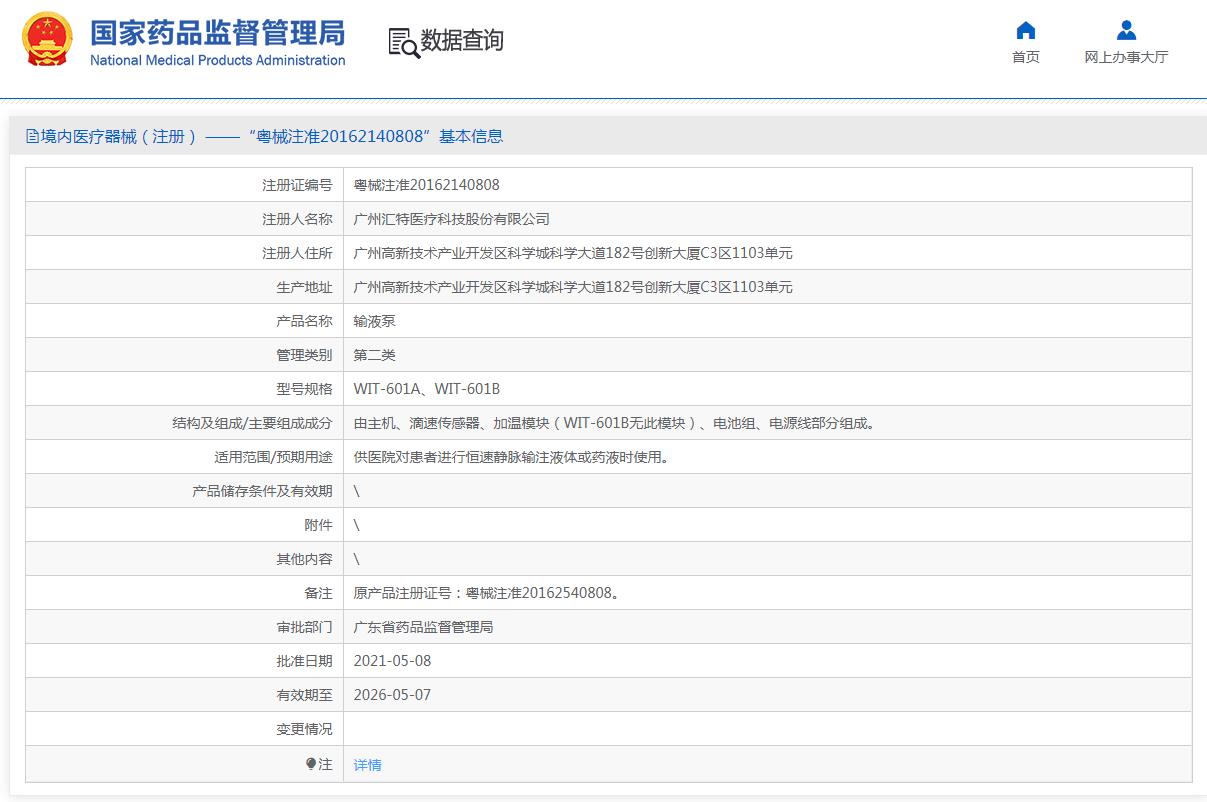Screen dimensions: 1207x802
Task: Click the remark 原产品注册证号 text
Action: click(x=486, y=593)
